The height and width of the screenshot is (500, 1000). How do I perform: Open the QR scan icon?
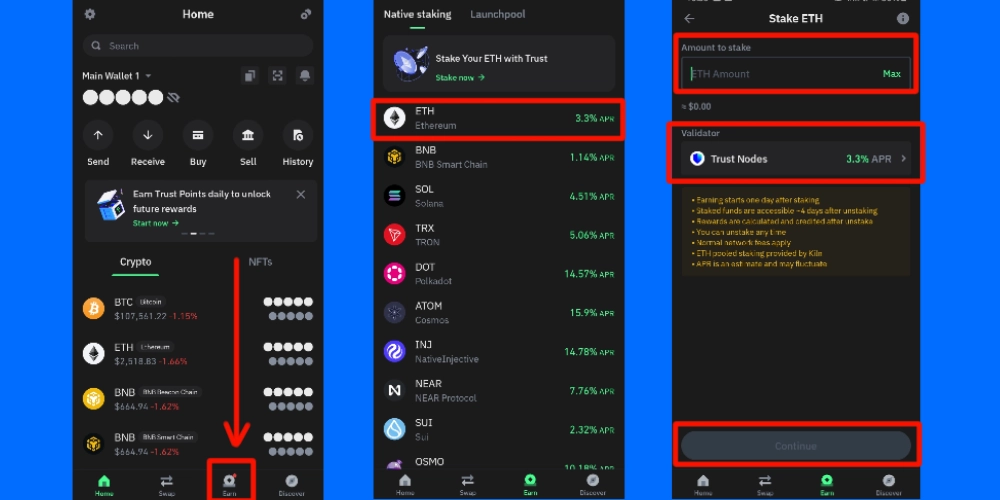[x=277, y=76]
